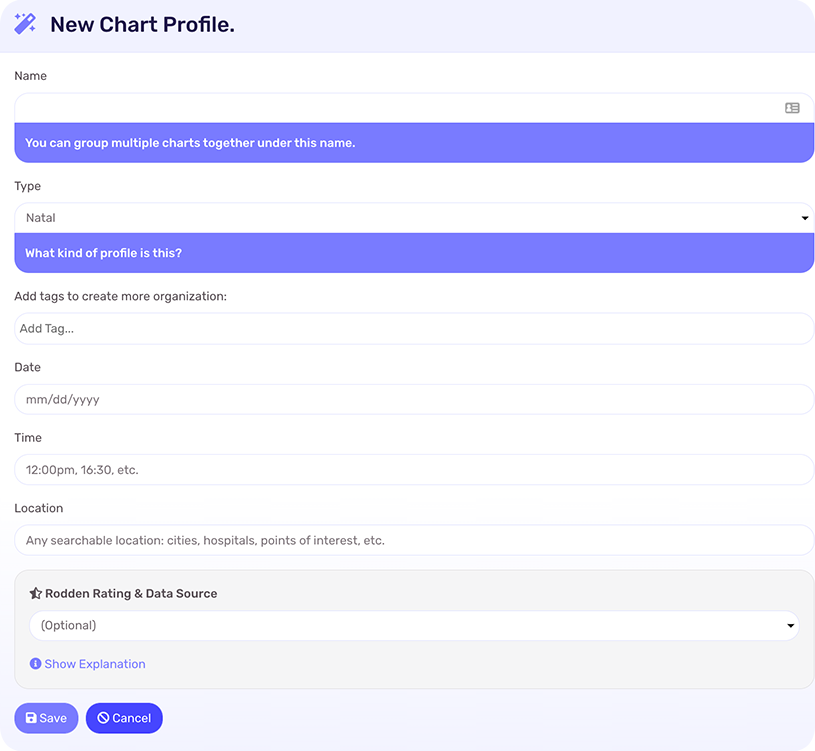Open the Rodden Rating (Optional) dropdown
Screen dimensions: 815x751
tap(414, 625)
